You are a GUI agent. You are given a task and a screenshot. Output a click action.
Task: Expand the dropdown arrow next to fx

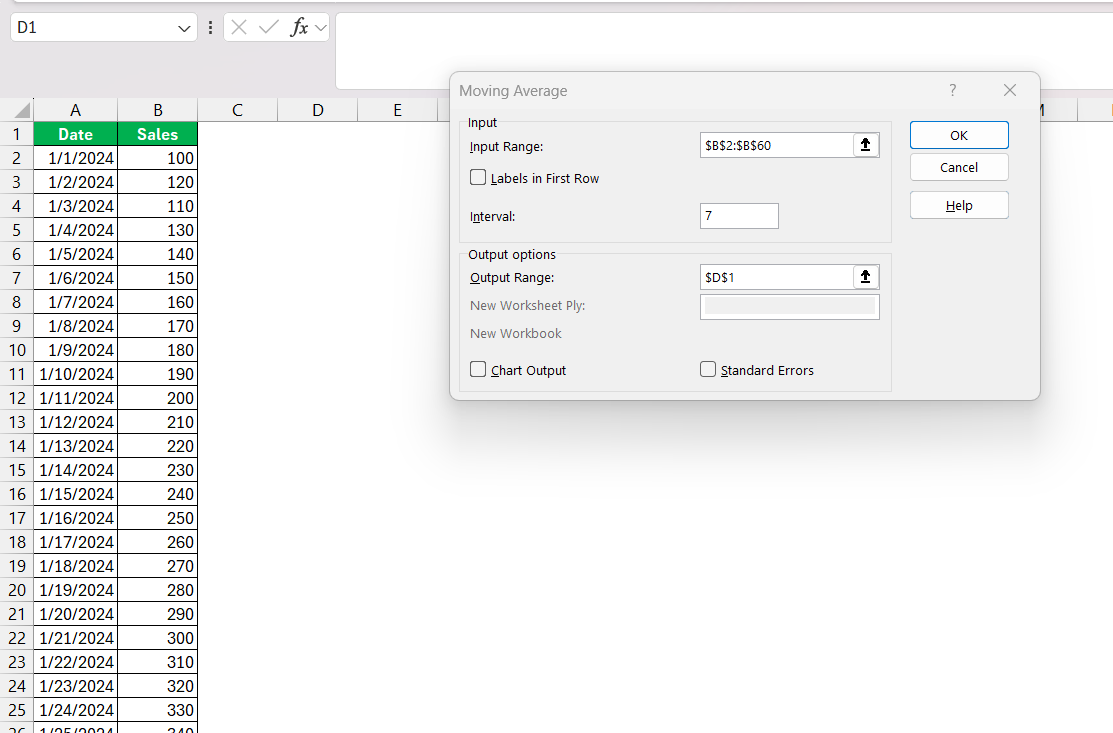321,28
